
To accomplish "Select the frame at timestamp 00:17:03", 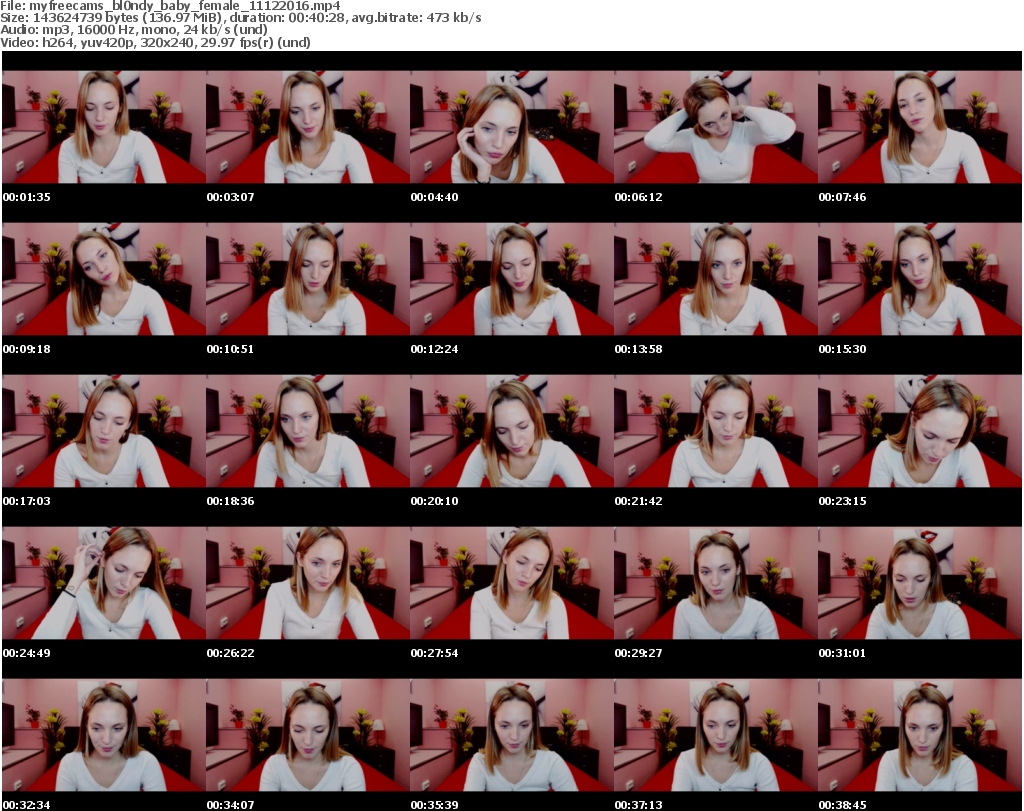I will [103, 431].
